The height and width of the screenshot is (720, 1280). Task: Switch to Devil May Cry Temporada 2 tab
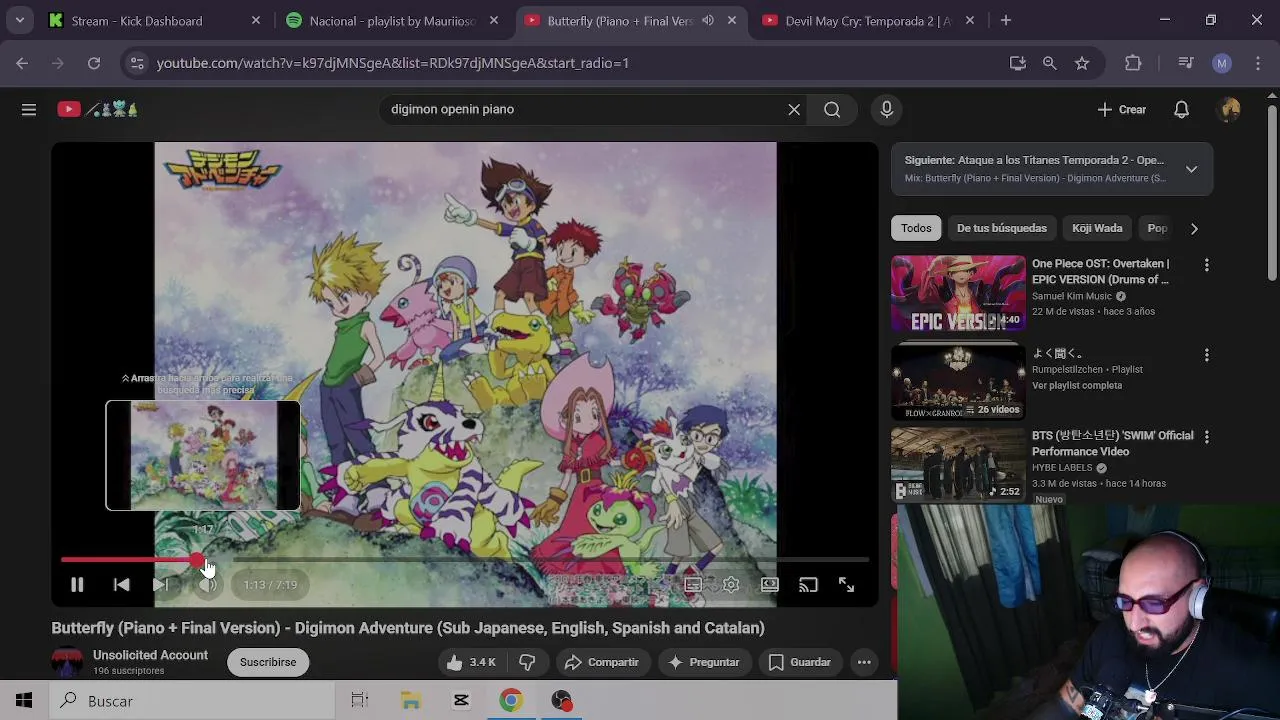click(x=868, y=20)
